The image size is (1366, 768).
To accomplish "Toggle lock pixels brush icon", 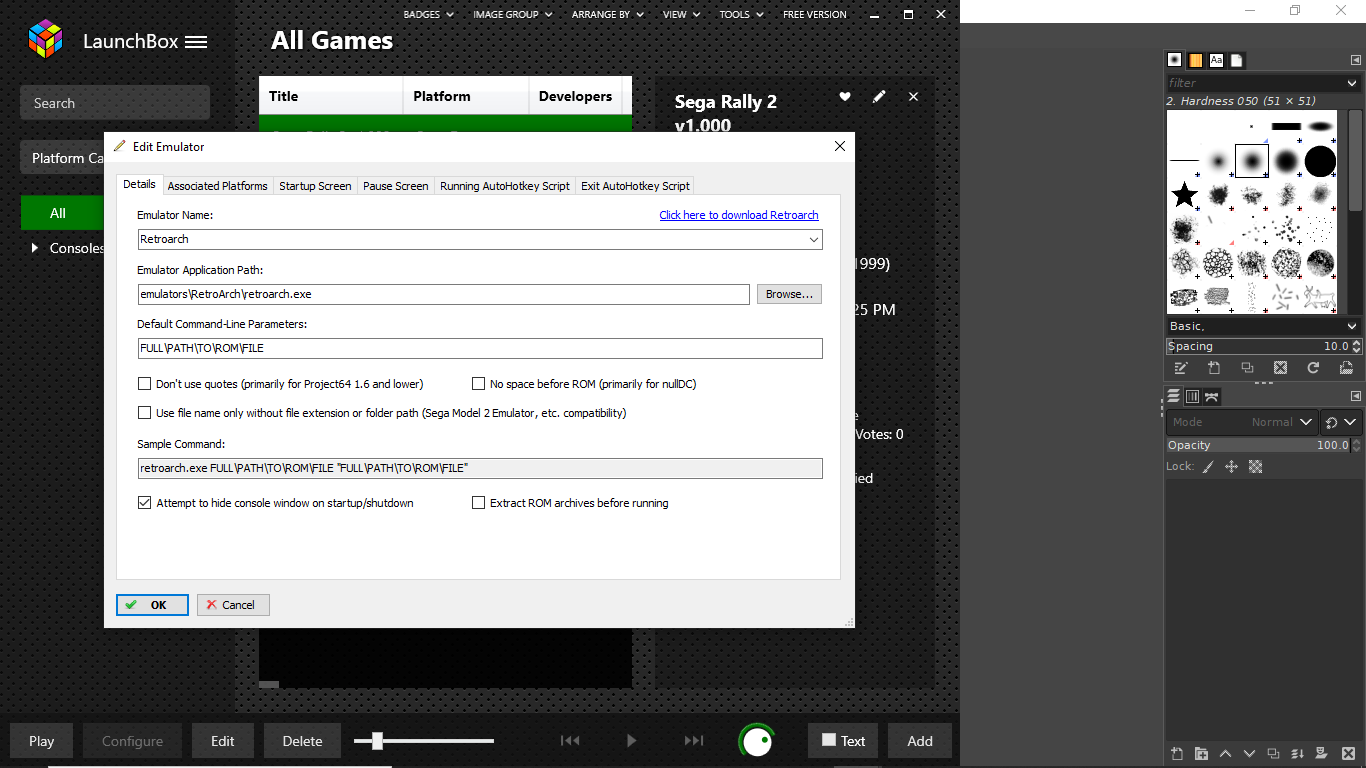I will click(x=1208, y=467).
